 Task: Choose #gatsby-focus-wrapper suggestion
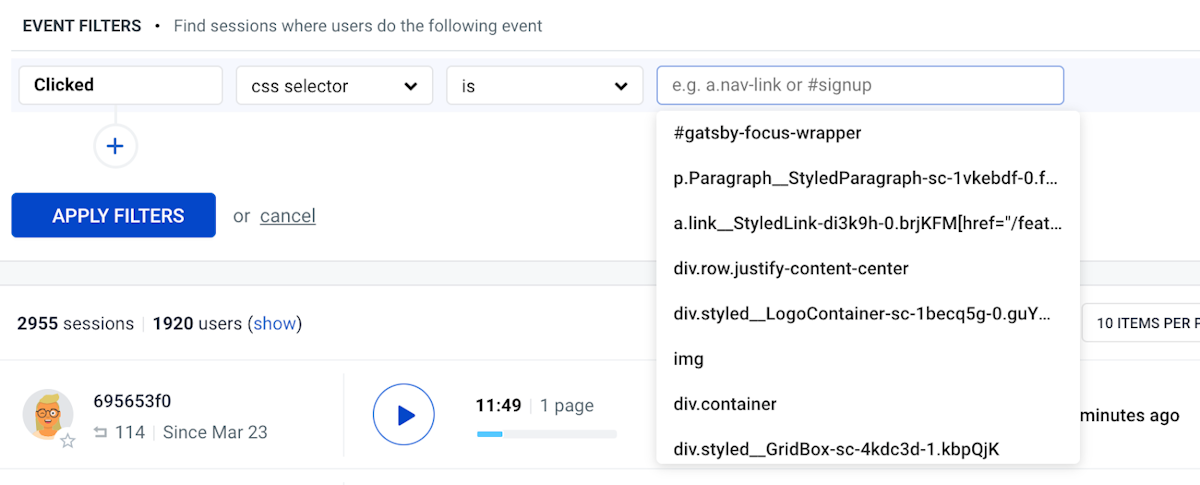pos(868,133)
